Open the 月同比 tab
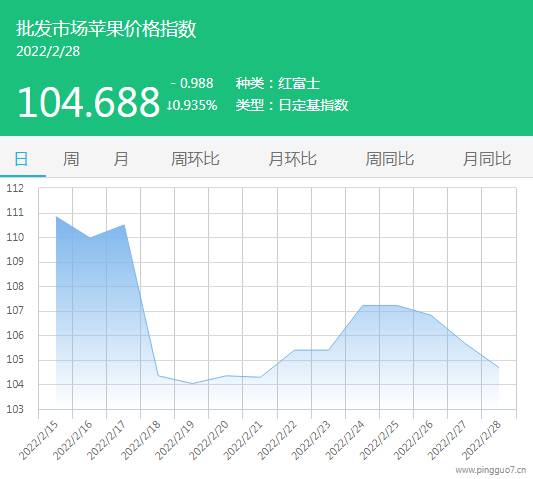The height and width of the screenshot is (479, 533). tap(487, 159)
